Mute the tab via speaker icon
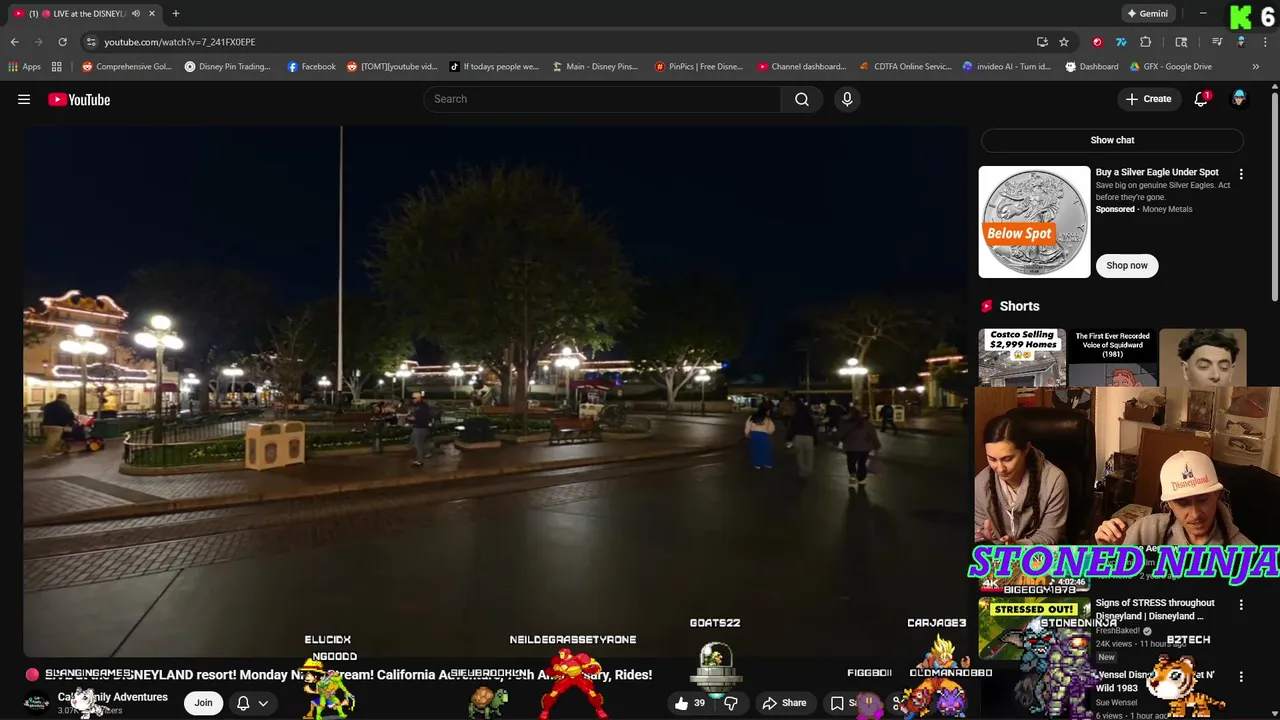The image size is (1280, 720). pyautogui.click(x=135, y=14)
